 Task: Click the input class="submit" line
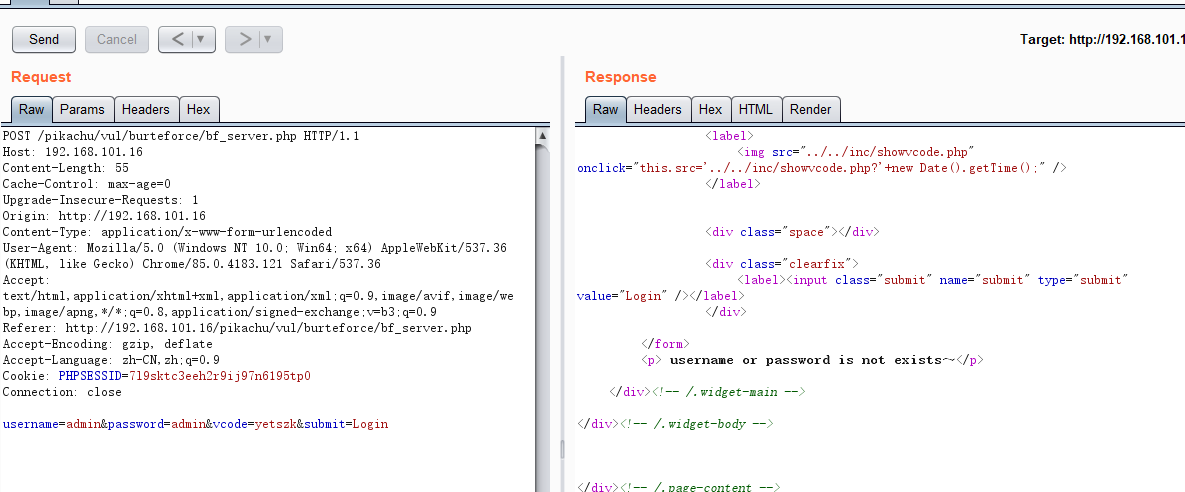[933, 280]
